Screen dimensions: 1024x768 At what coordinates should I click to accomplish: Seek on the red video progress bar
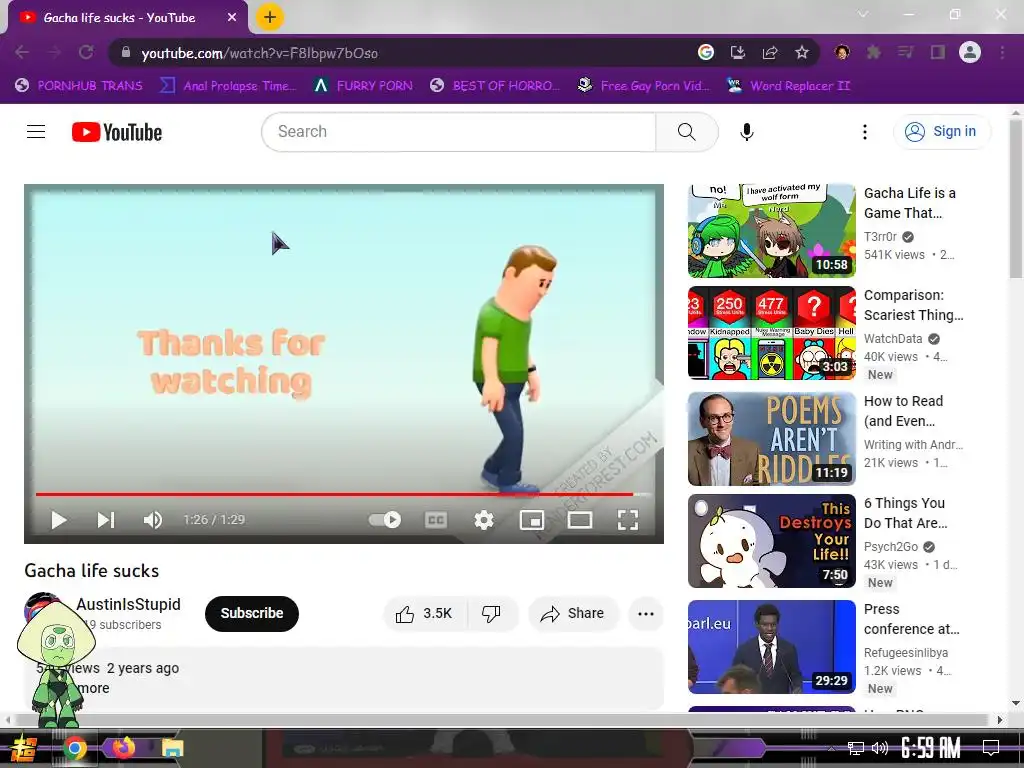344,494
